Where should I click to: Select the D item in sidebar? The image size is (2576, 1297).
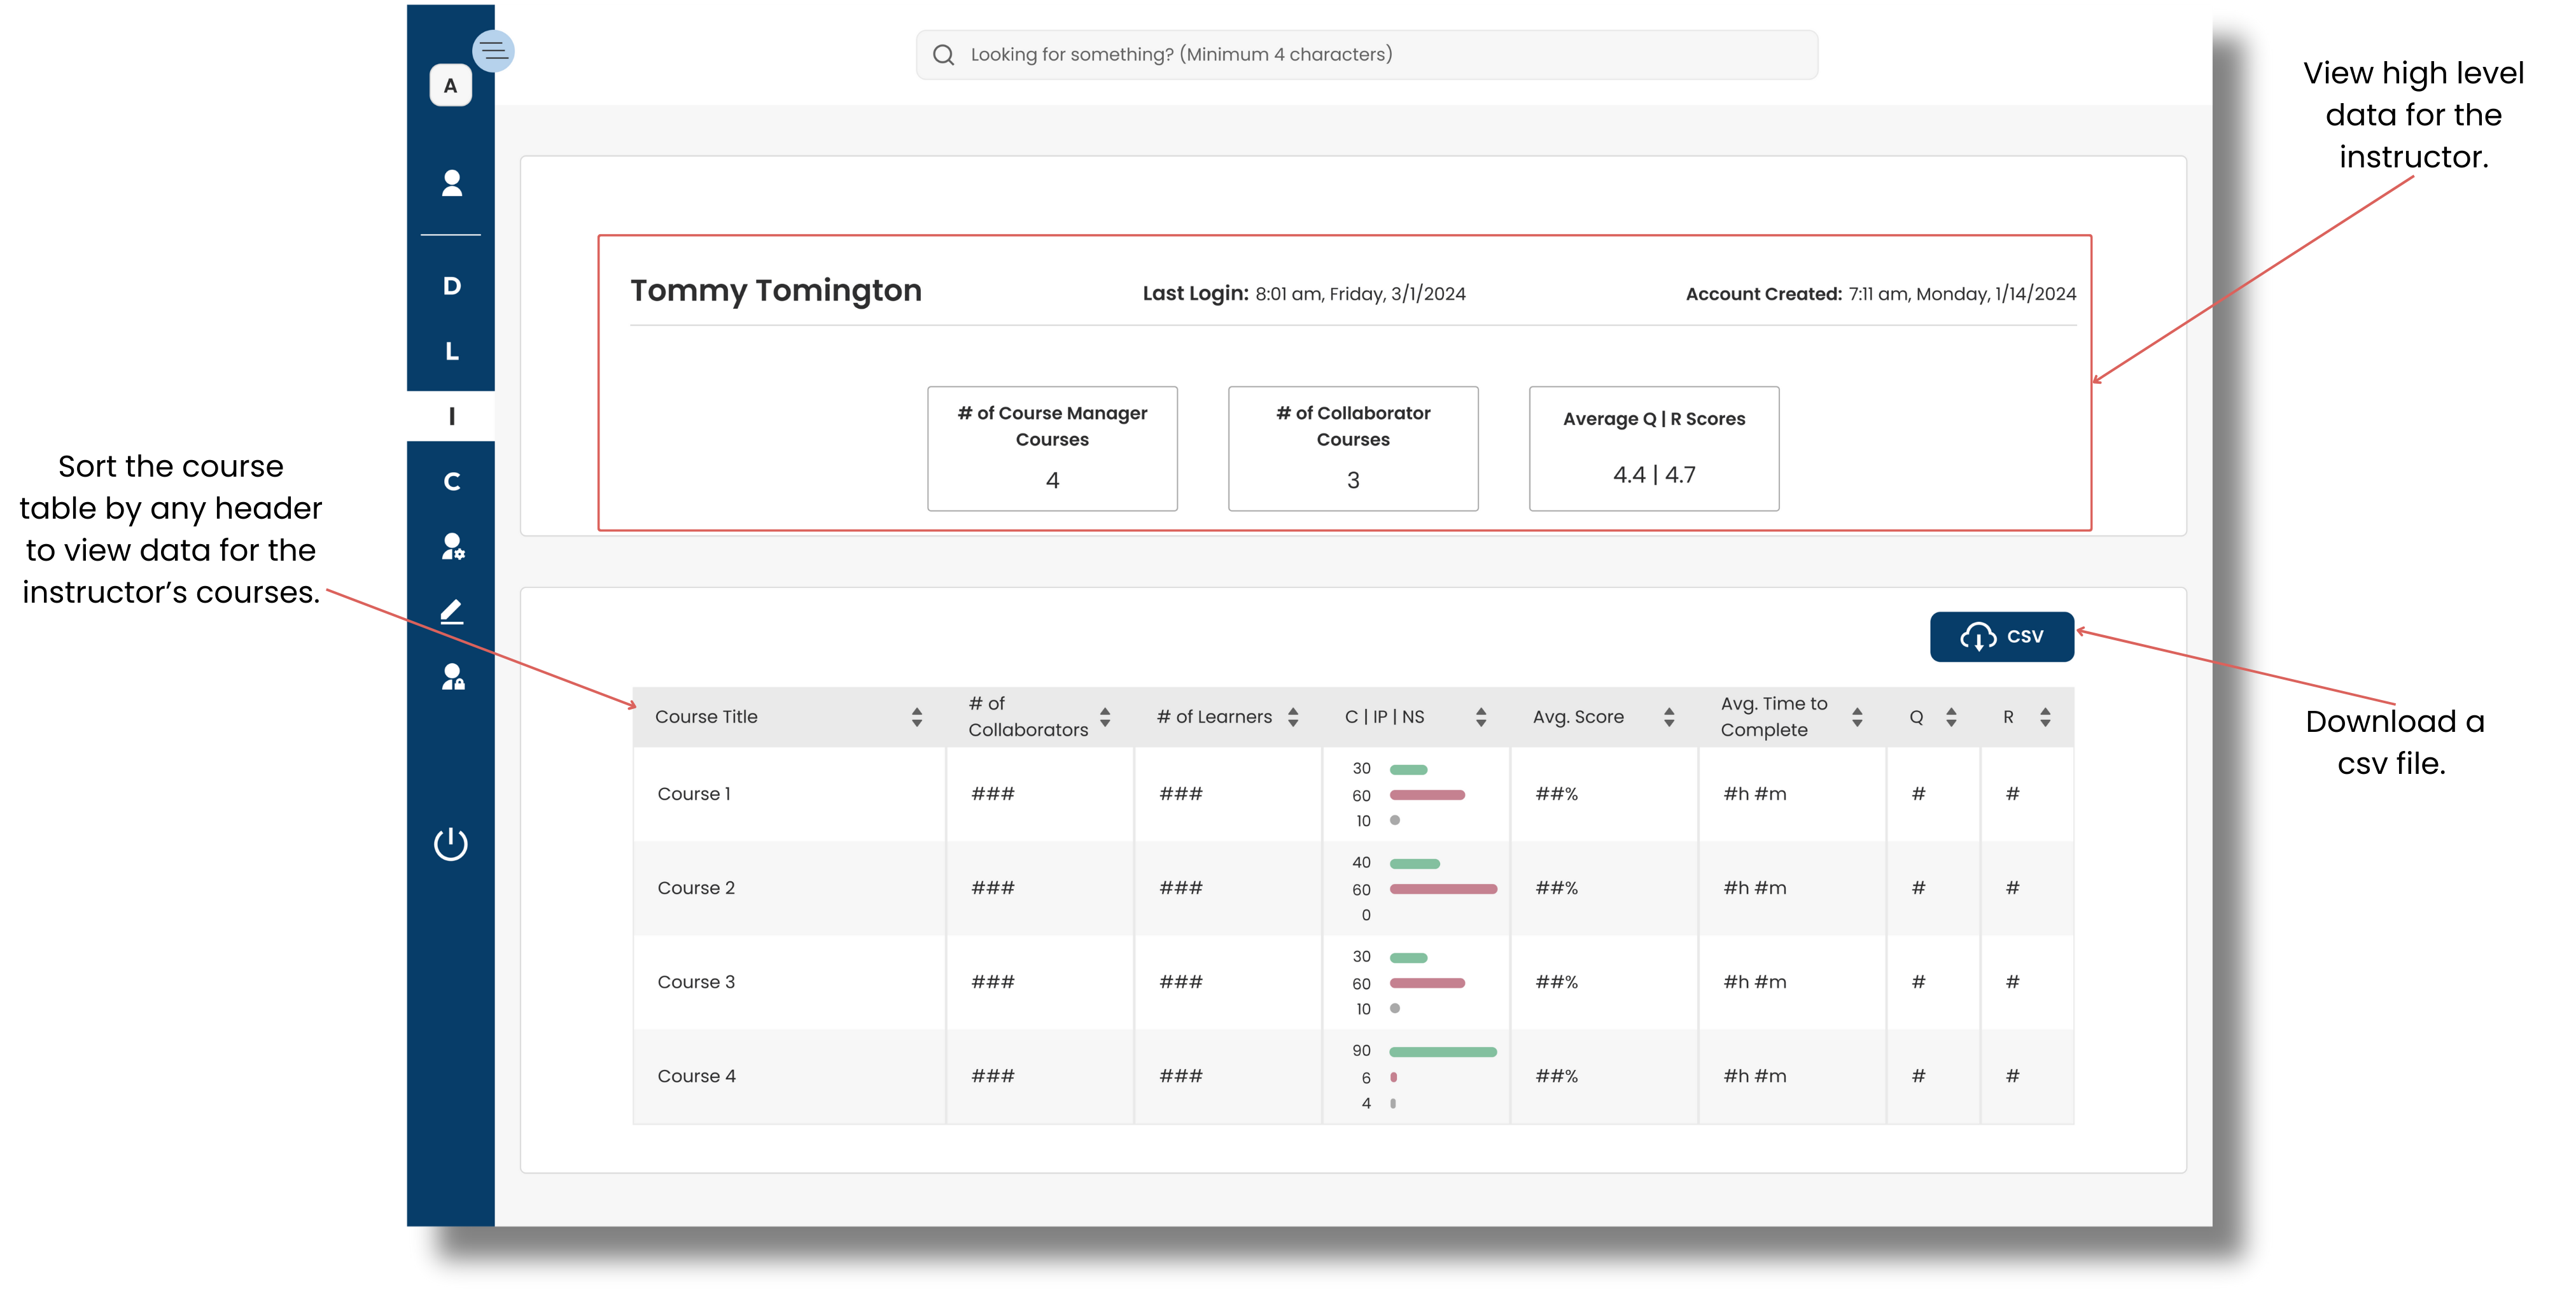451,286
